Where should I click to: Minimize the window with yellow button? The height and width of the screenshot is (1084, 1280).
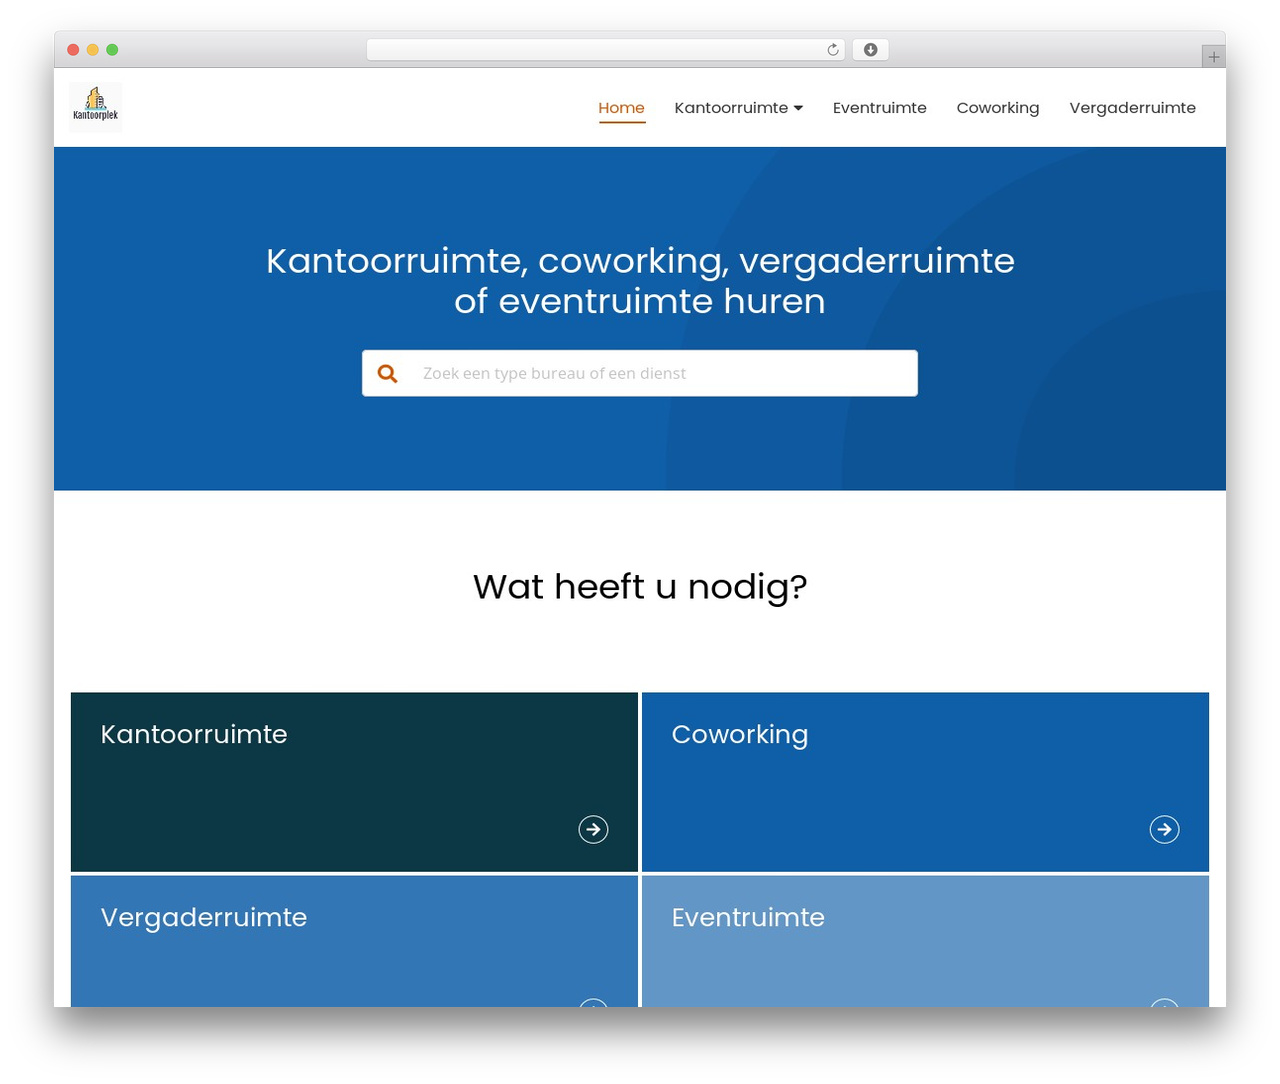[93, 50]
